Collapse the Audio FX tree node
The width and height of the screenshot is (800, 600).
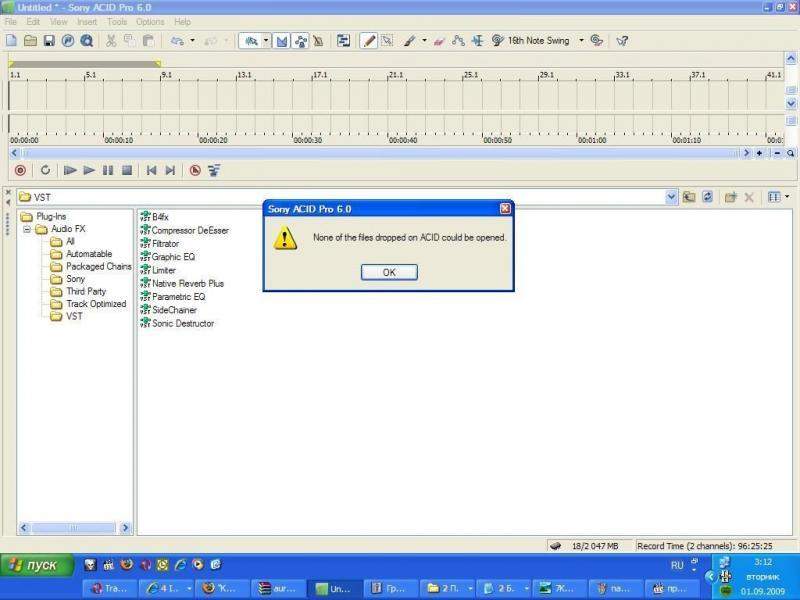(27, 229)
